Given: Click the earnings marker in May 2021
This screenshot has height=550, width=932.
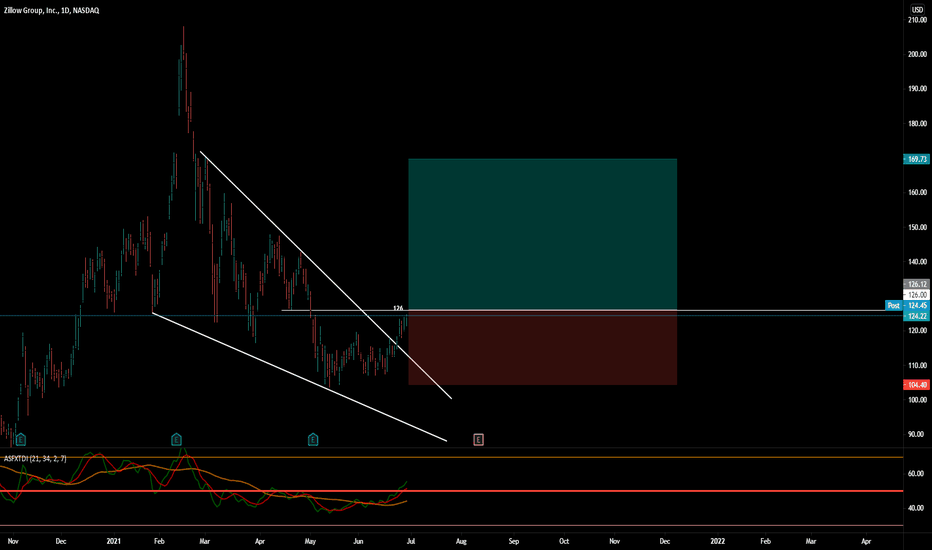Looking at the screenshot, I should click(x=313, y=440).
